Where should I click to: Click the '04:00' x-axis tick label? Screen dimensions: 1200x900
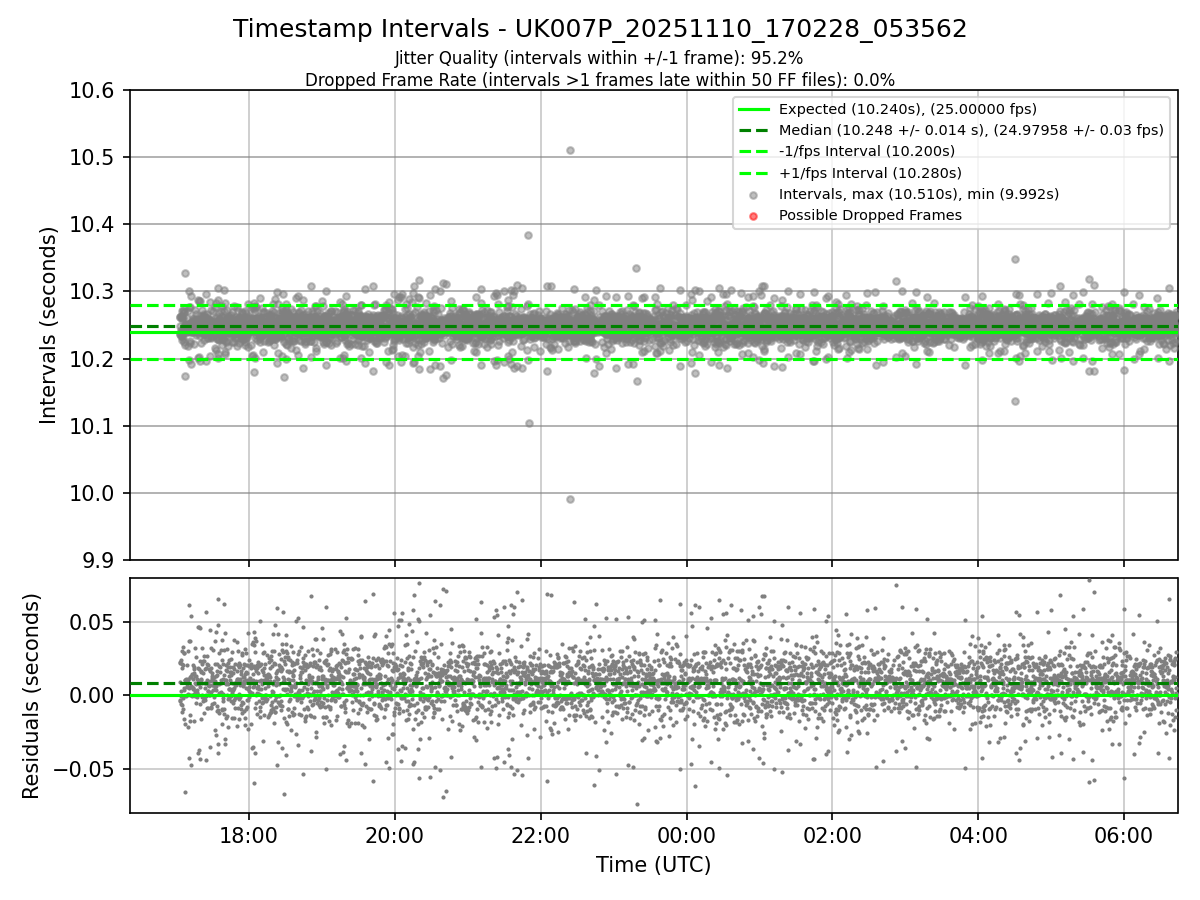(x=978, y=834)
